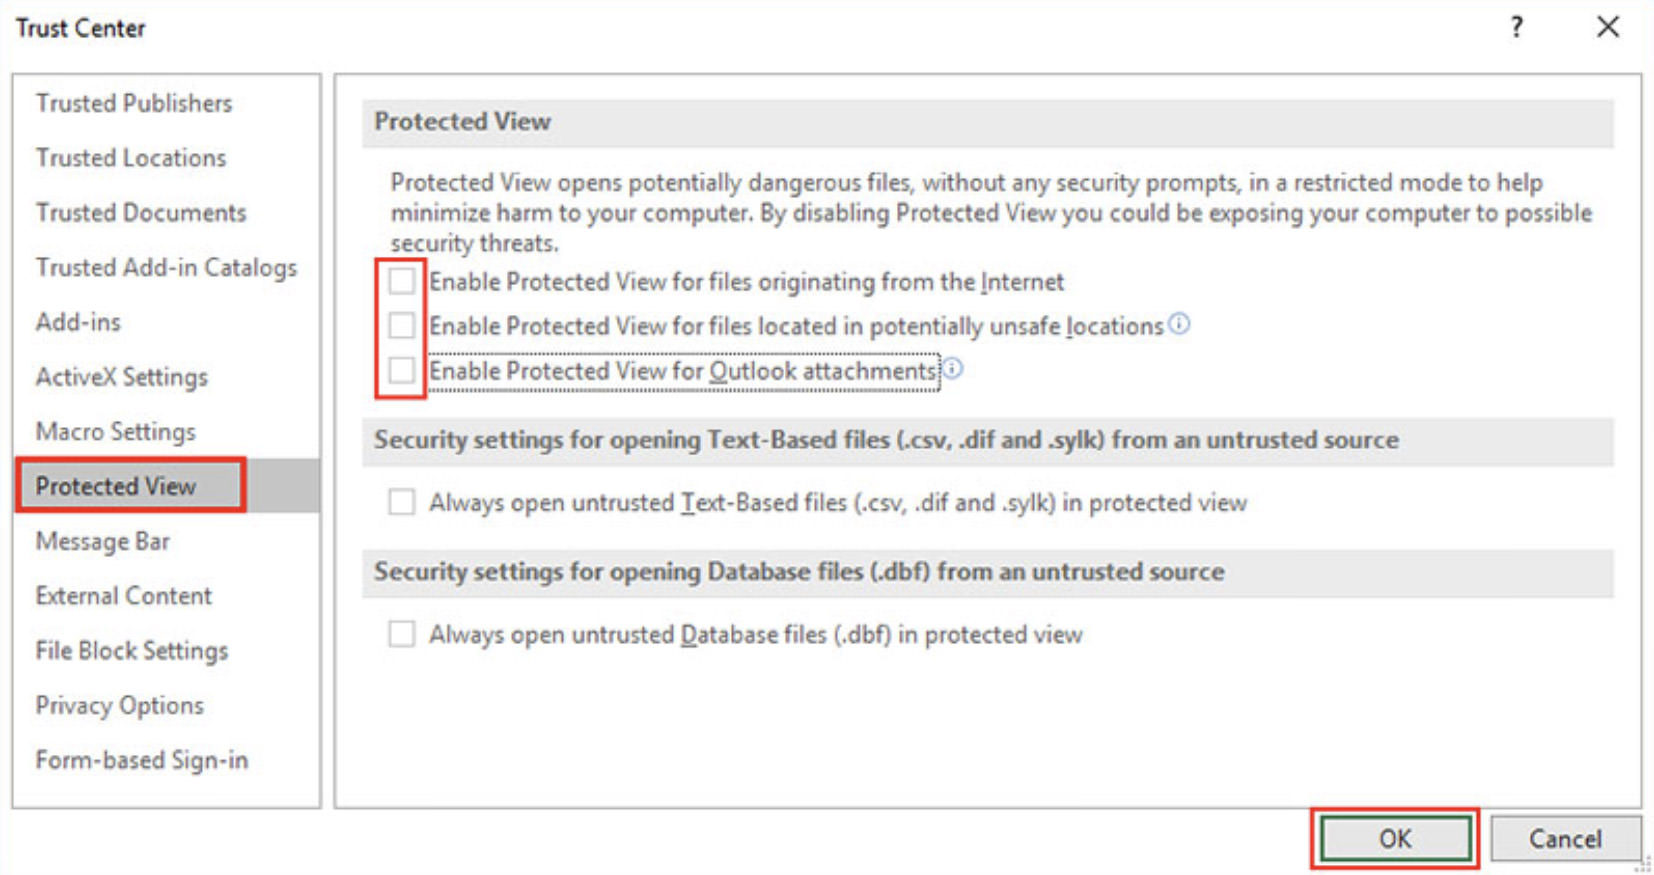
Task: Select the Message Bar category
Action: coord(103,541)
